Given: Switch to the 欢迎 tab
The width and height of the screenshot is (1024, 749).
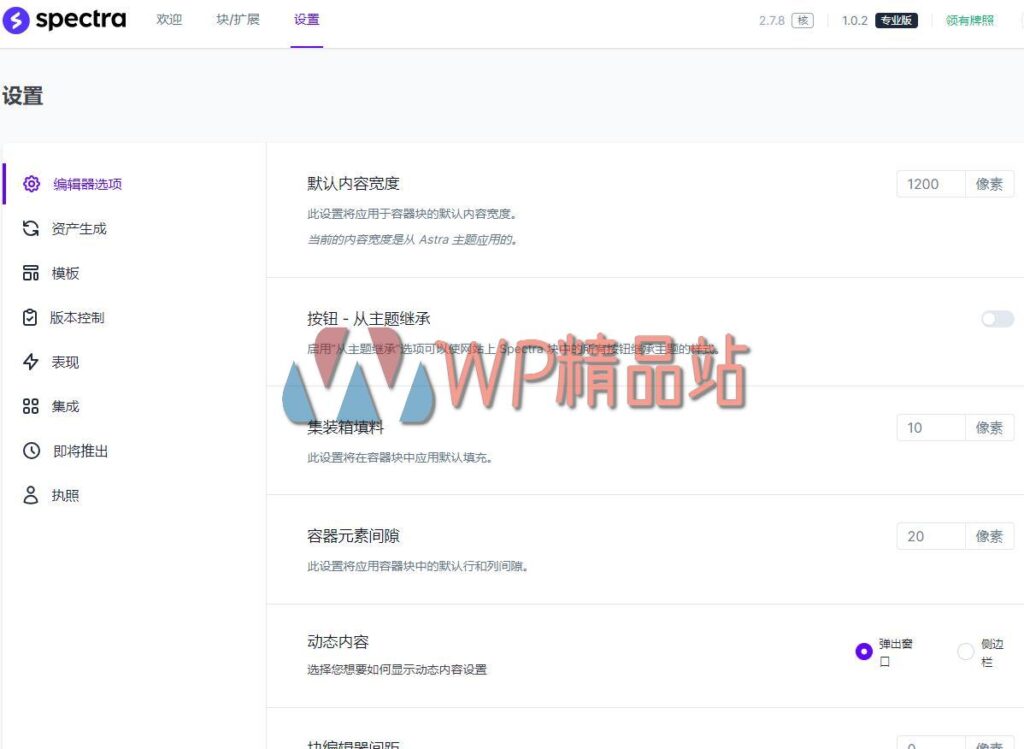Looking at the screenshot, I should [x=169, y=18].
